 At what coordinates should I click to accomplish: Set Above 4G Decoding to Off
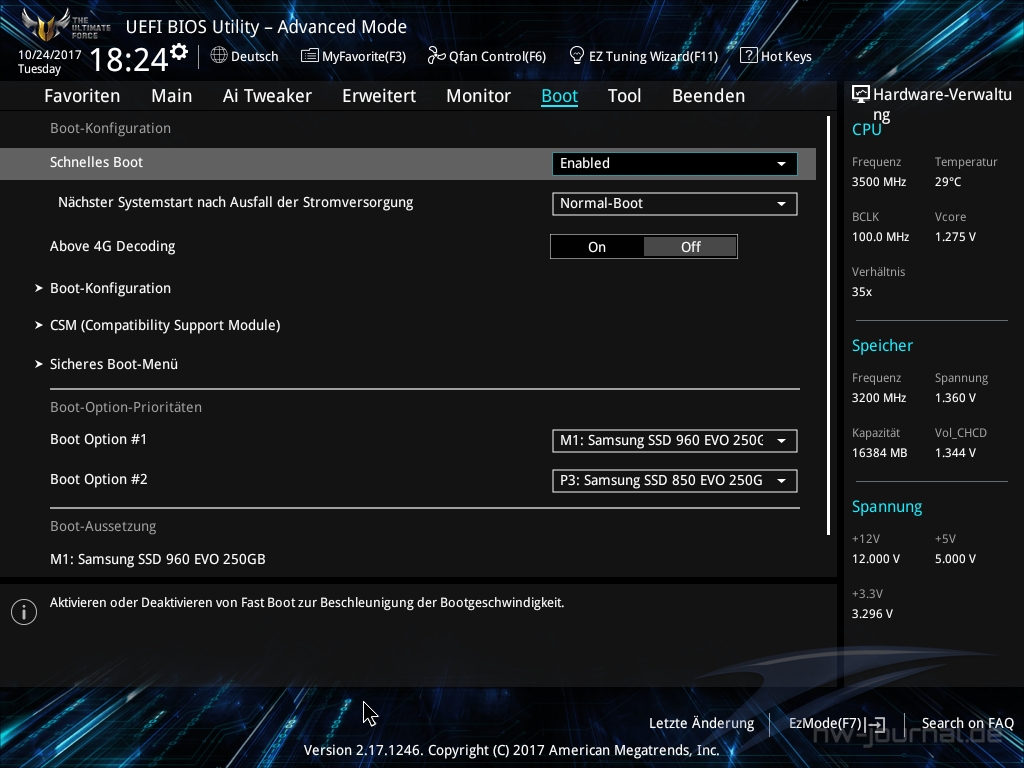point(690,247)
